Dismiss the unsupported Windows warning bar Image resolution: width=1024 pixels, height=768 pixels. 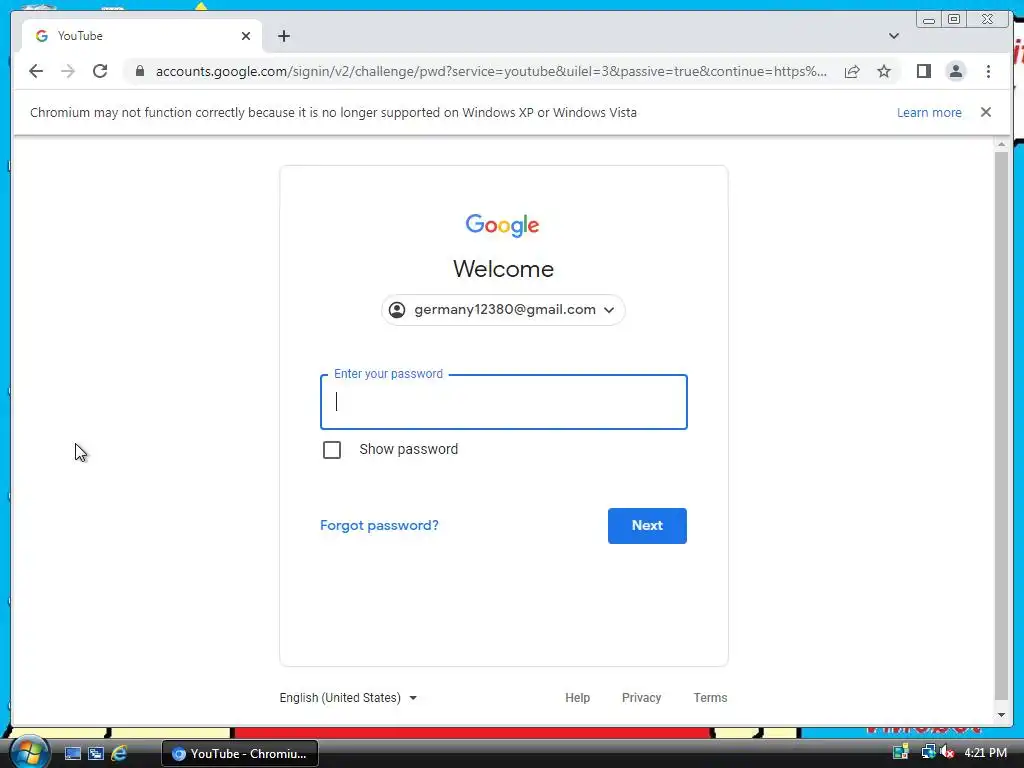click(985, 112)
